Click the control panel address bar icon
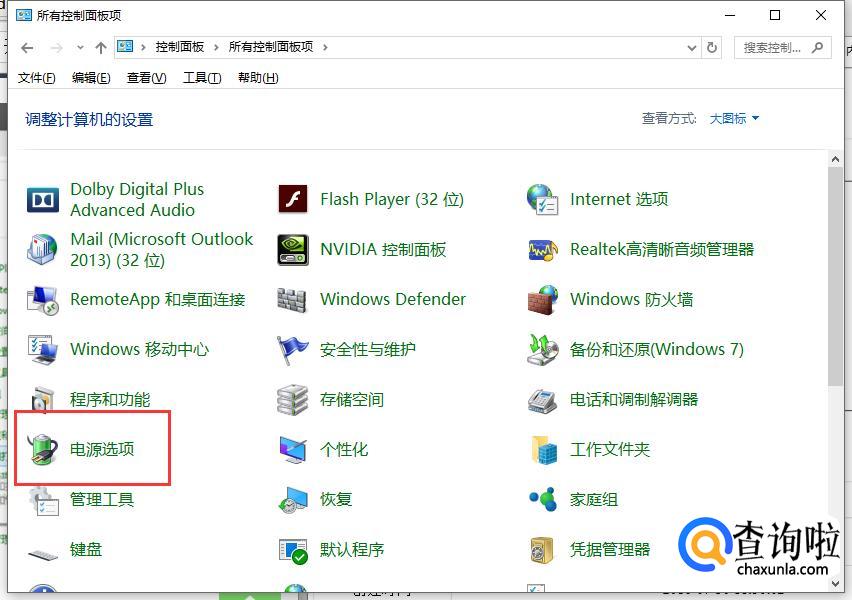This screenshot has height=600, width=852. point(125,47)
